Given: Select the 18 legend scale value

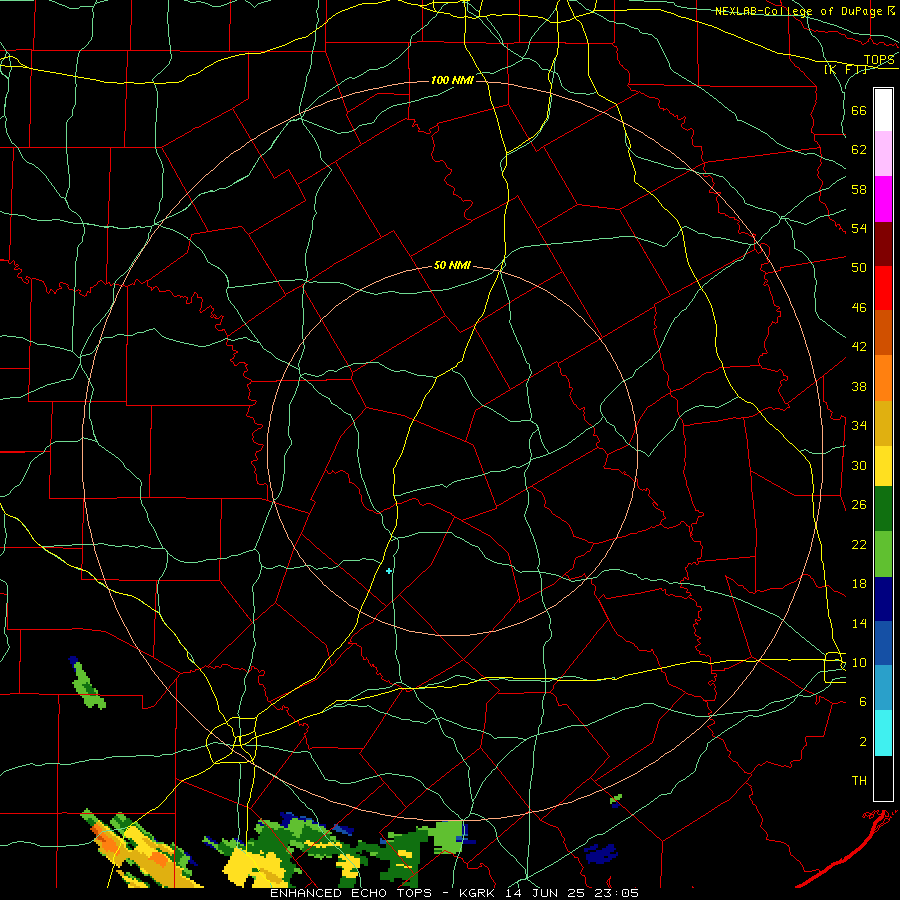Looking at the screenshot, I should (x=859, y=584).
